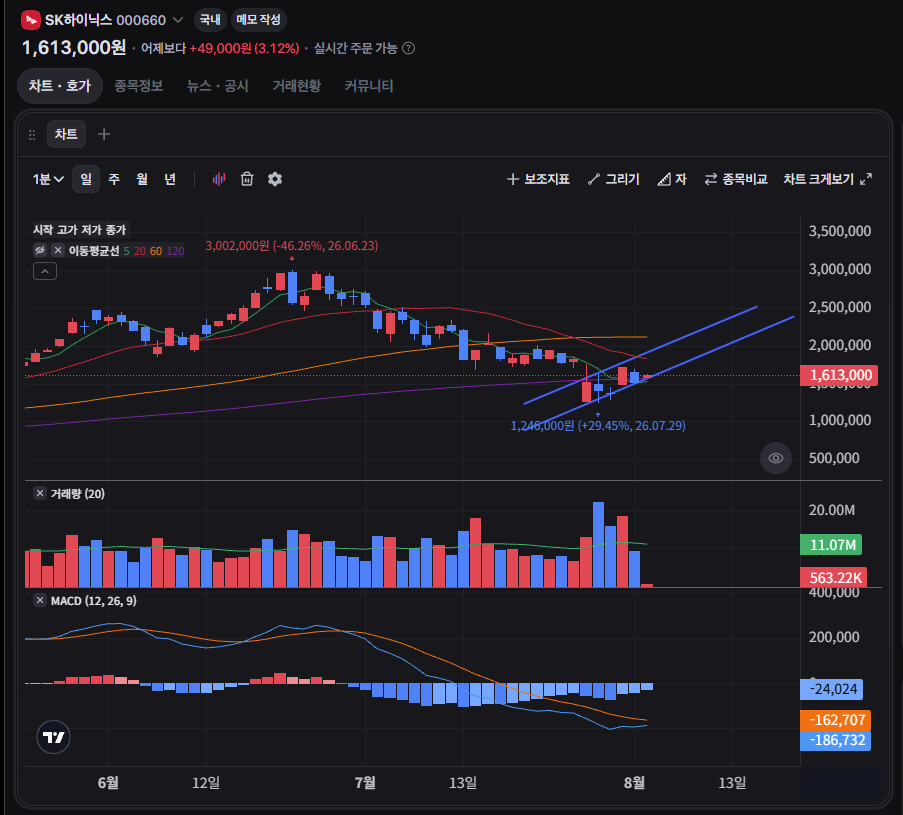Toggle moving average visibility eye-slash icon
The height and width of the screenshot is (815, 903).
tap(40, 250)
